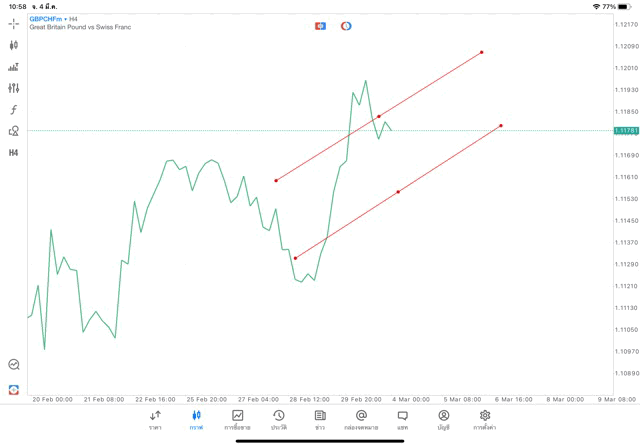Open the drawing objects shapes icon

[13, 131]
